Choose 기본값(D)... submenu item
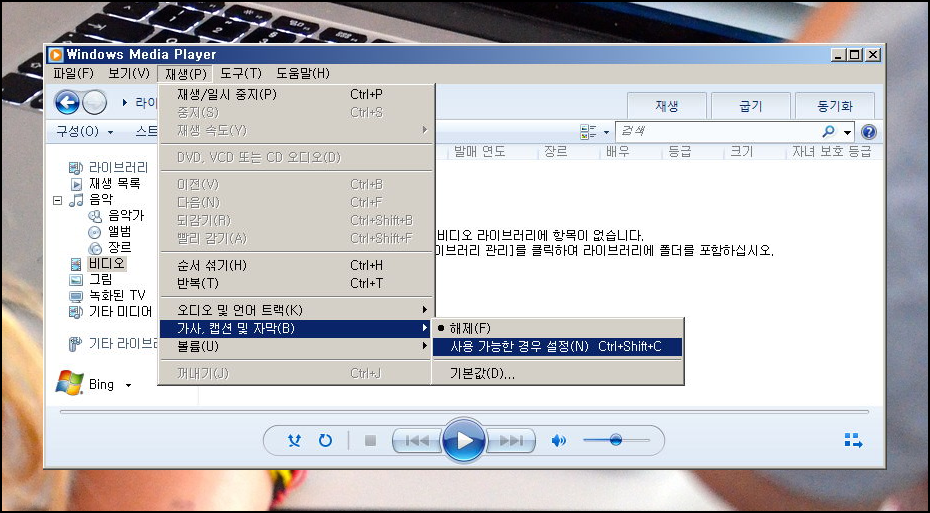This screenshot has height=513, width=930. 558,374
